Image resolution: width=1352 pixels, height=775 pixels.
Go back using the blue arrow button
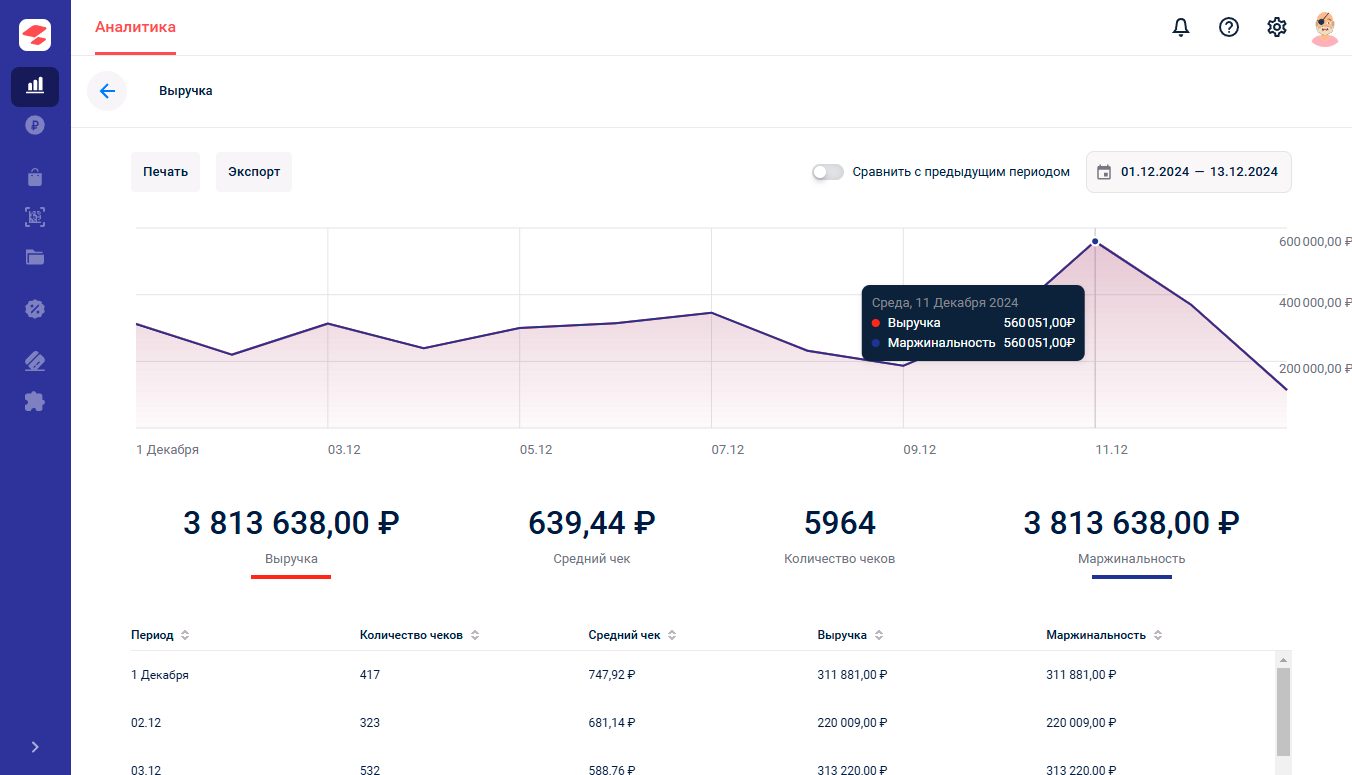pos(107,91)
